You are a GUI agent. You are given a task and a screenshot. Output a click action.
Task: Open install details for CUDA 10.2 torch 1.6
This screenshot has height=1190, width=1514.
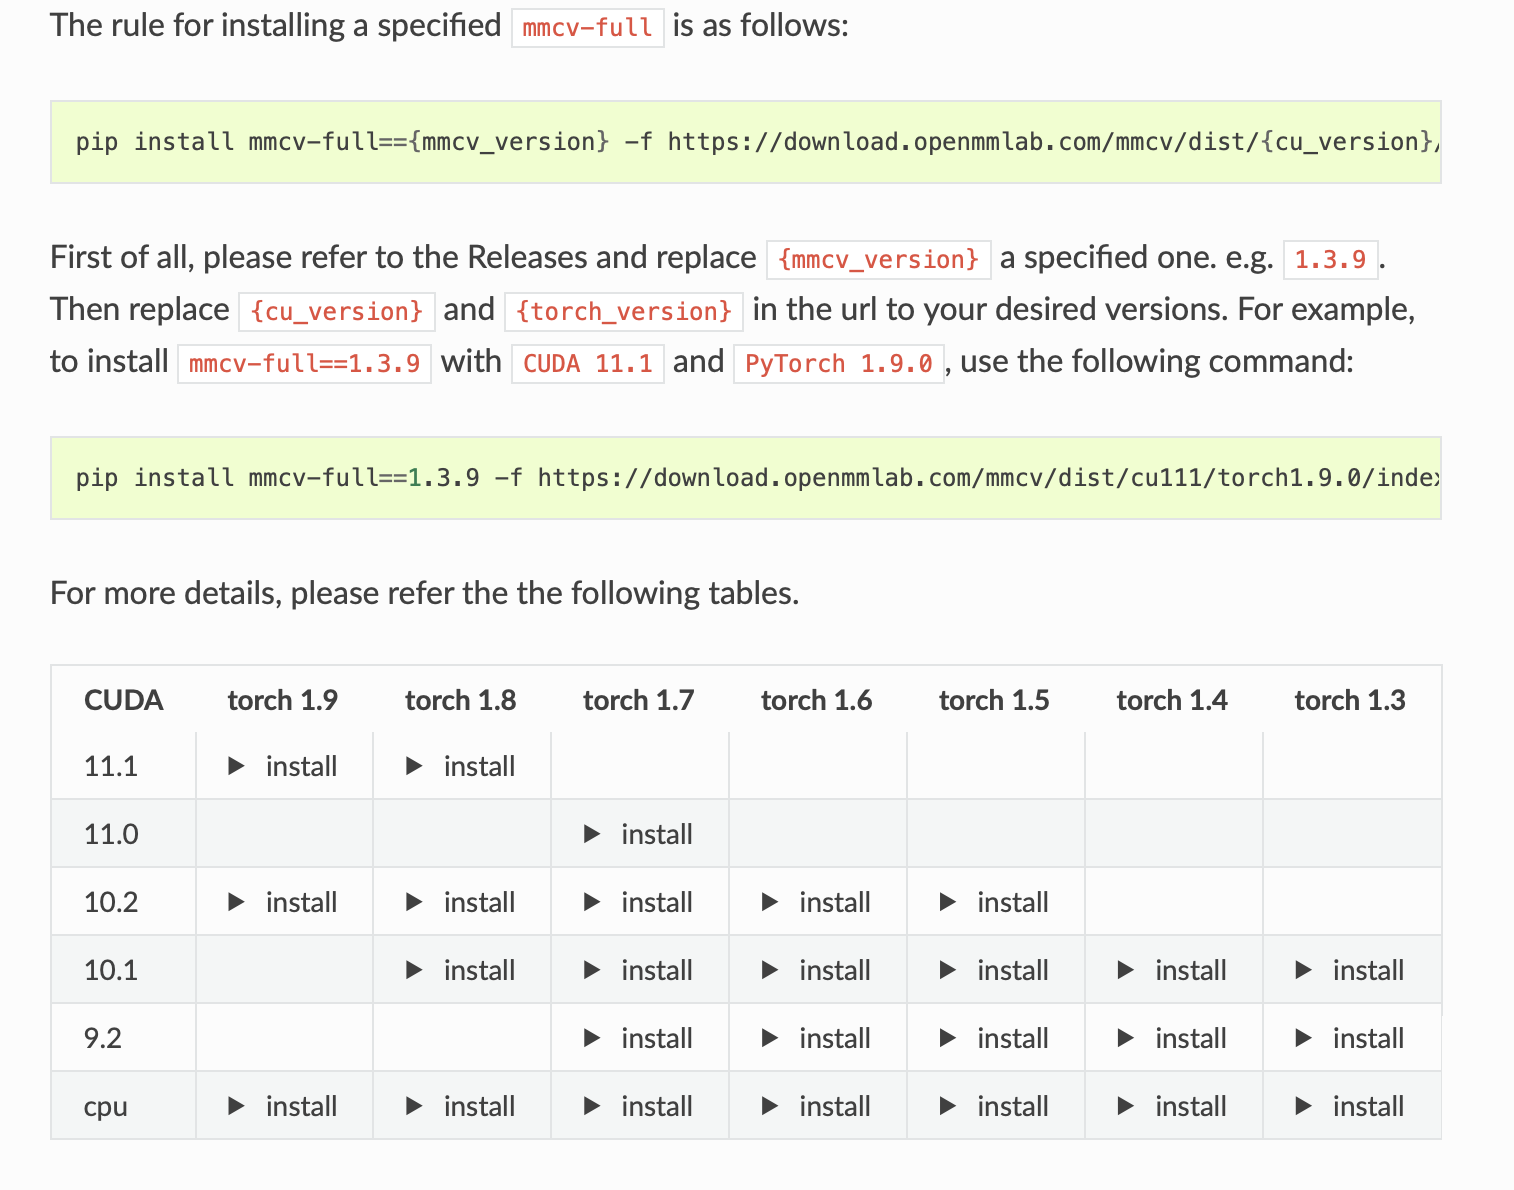coord(816,902)
